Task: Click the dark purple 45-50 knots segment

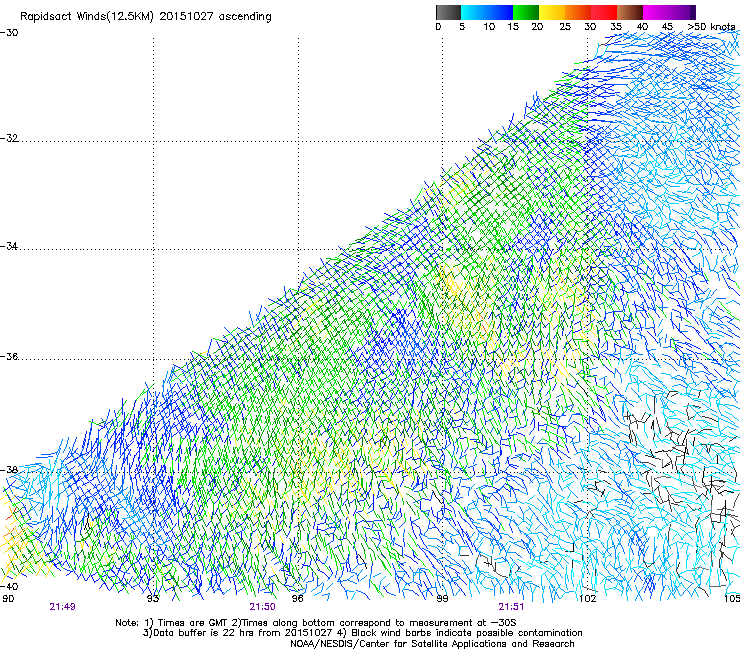Action: [682, 12]
